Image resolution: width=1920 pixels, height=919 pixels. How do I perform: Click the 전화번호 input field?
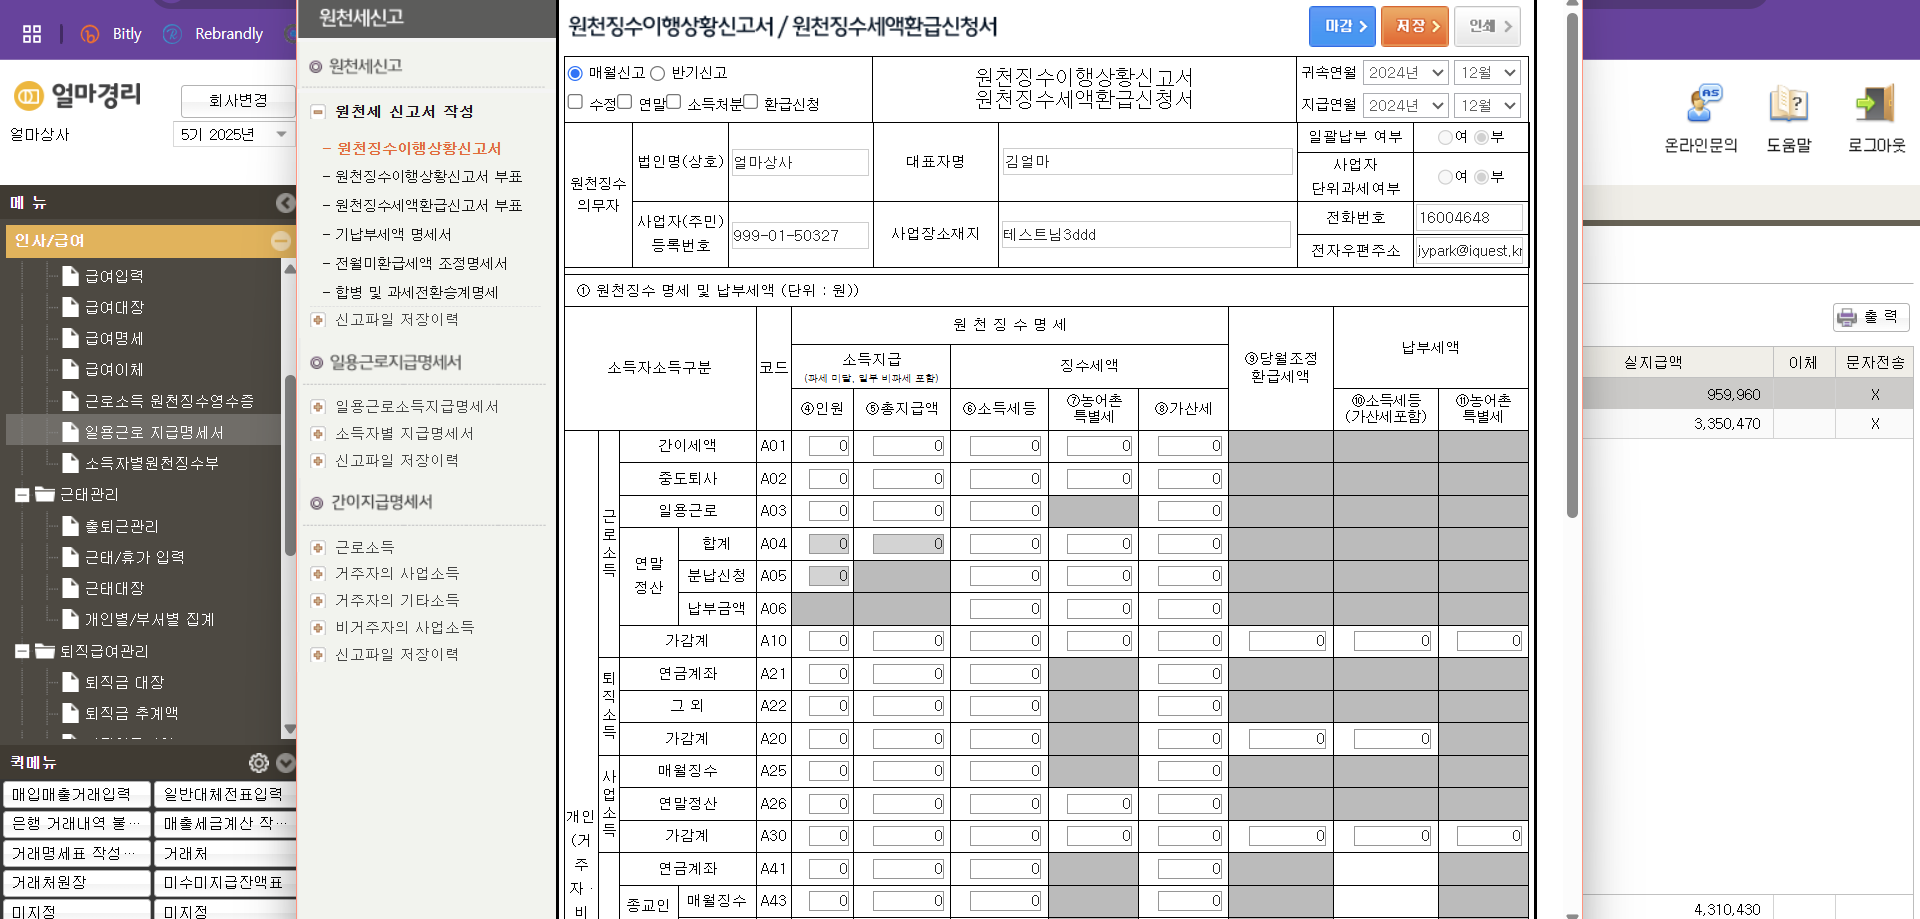coord(1469,217)
